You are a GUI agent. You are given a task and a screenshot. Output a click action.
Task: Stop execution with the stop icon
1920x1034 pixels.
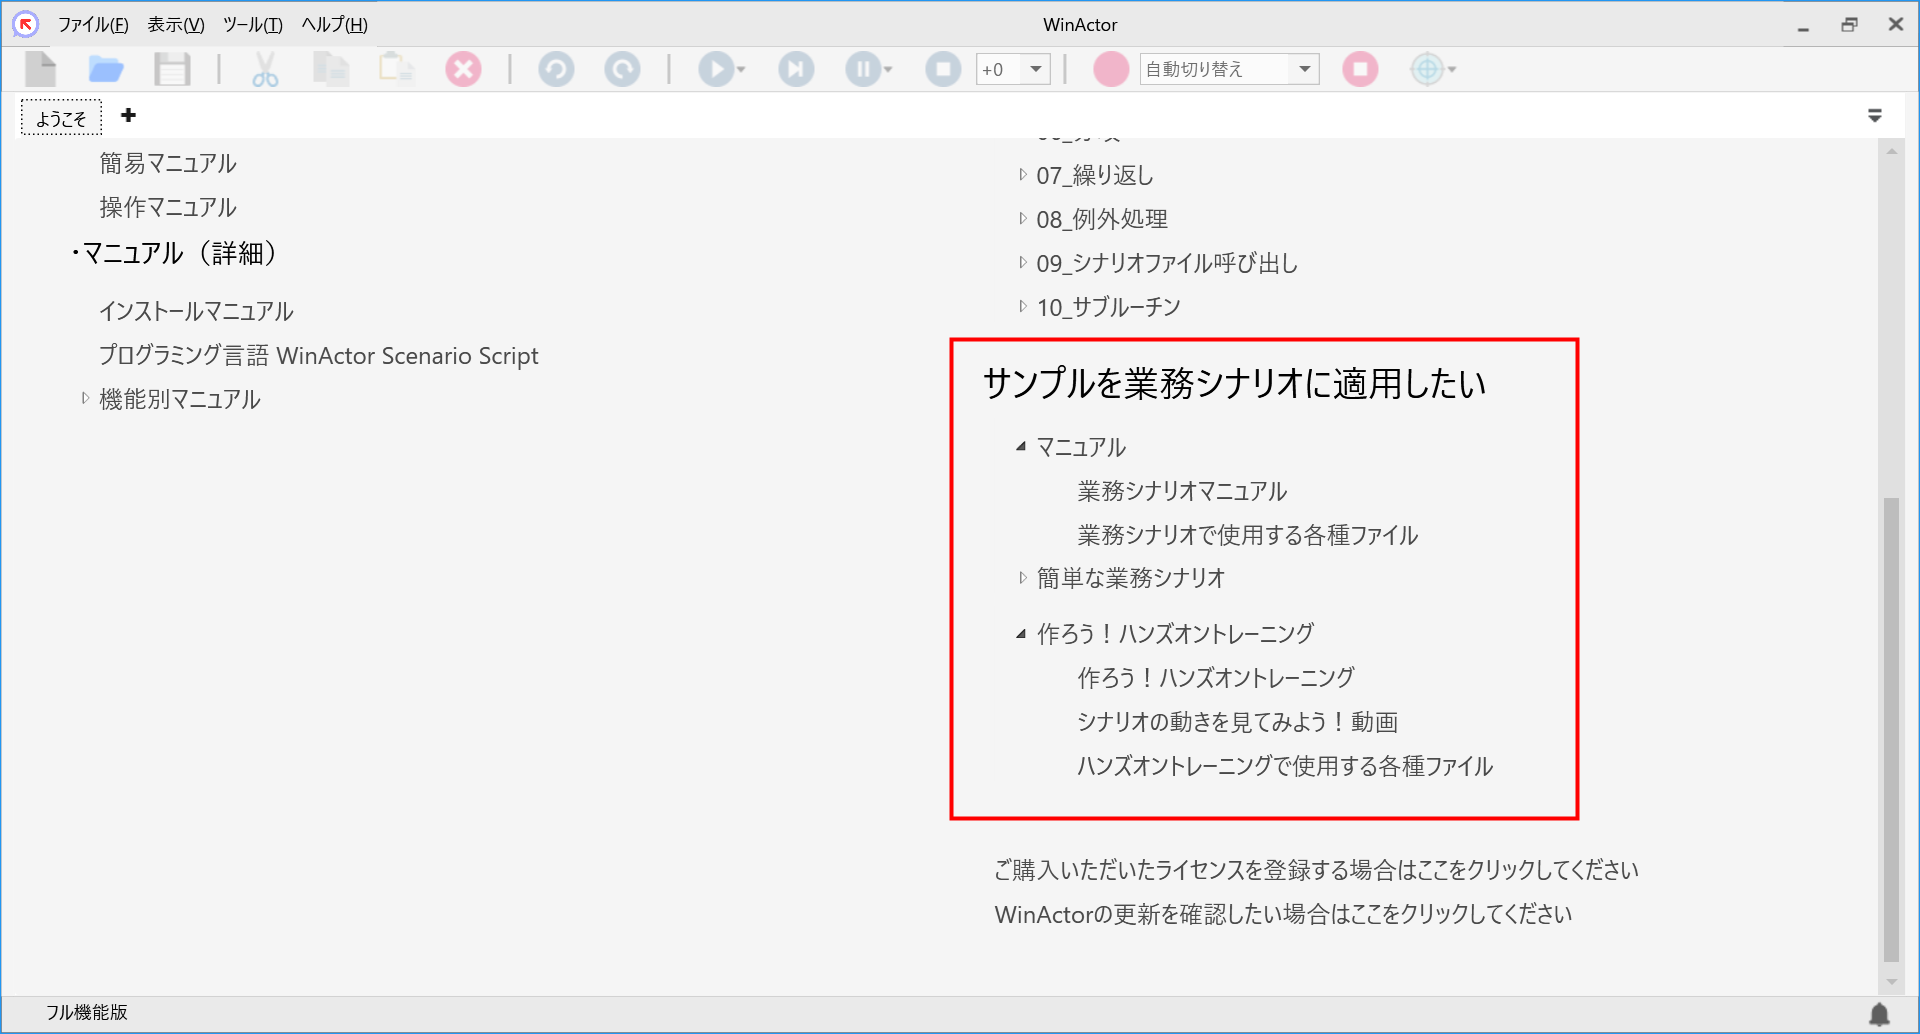pos(943,69)
